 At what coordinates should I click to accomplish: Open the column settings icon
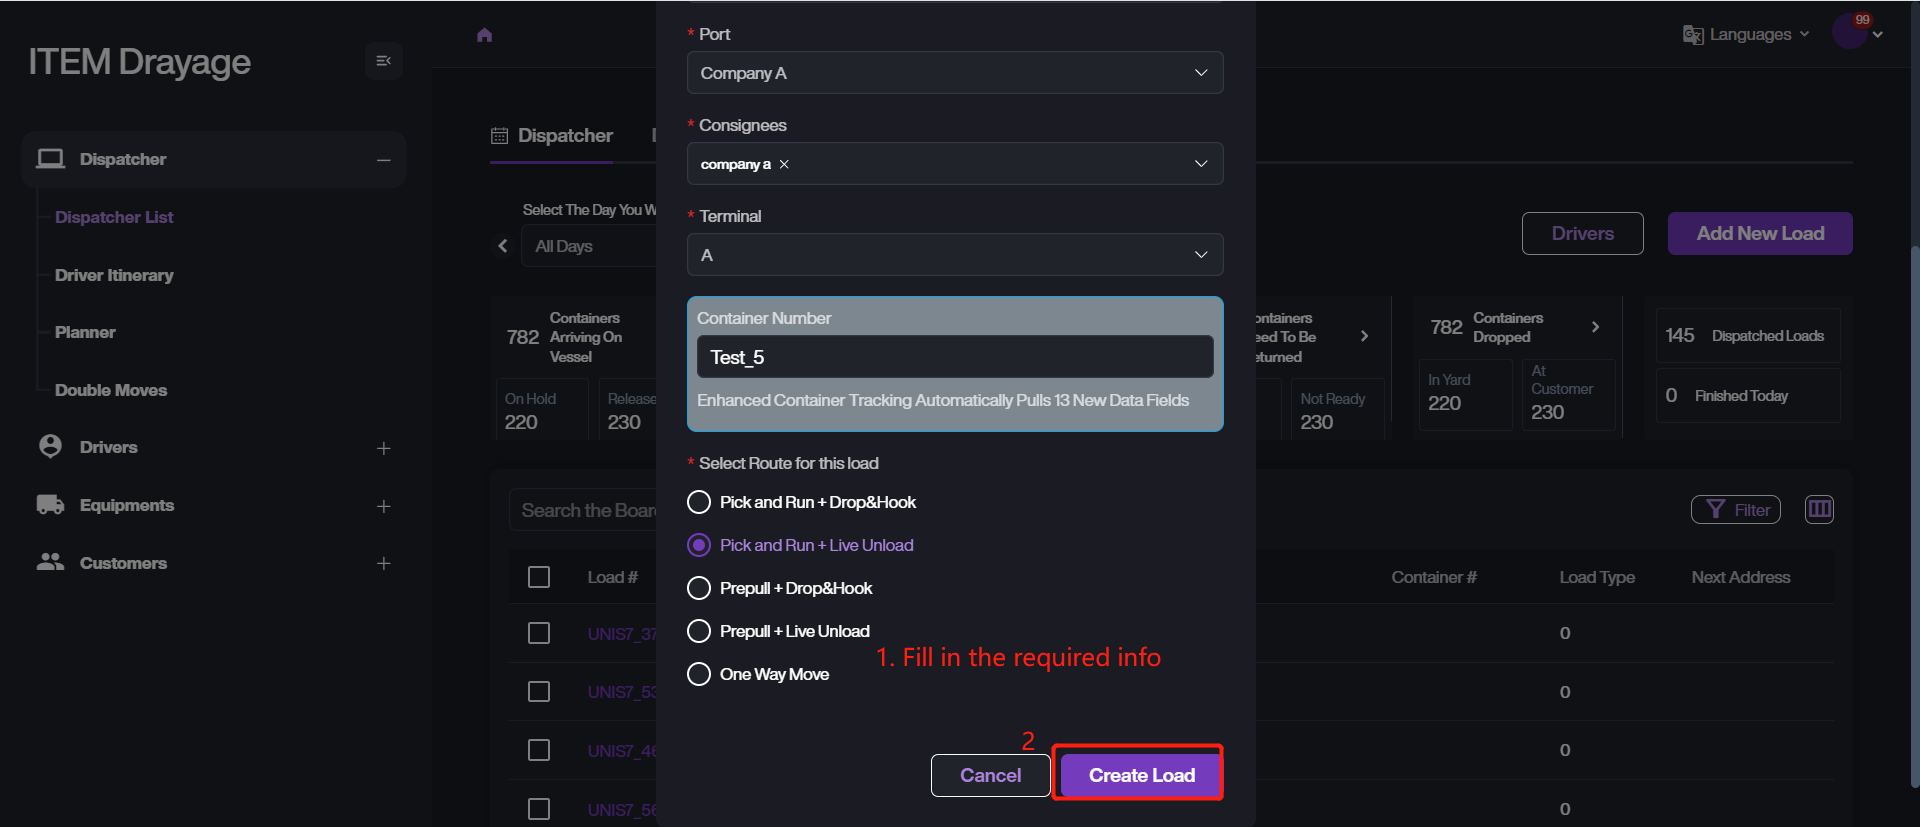[1819, 510]
